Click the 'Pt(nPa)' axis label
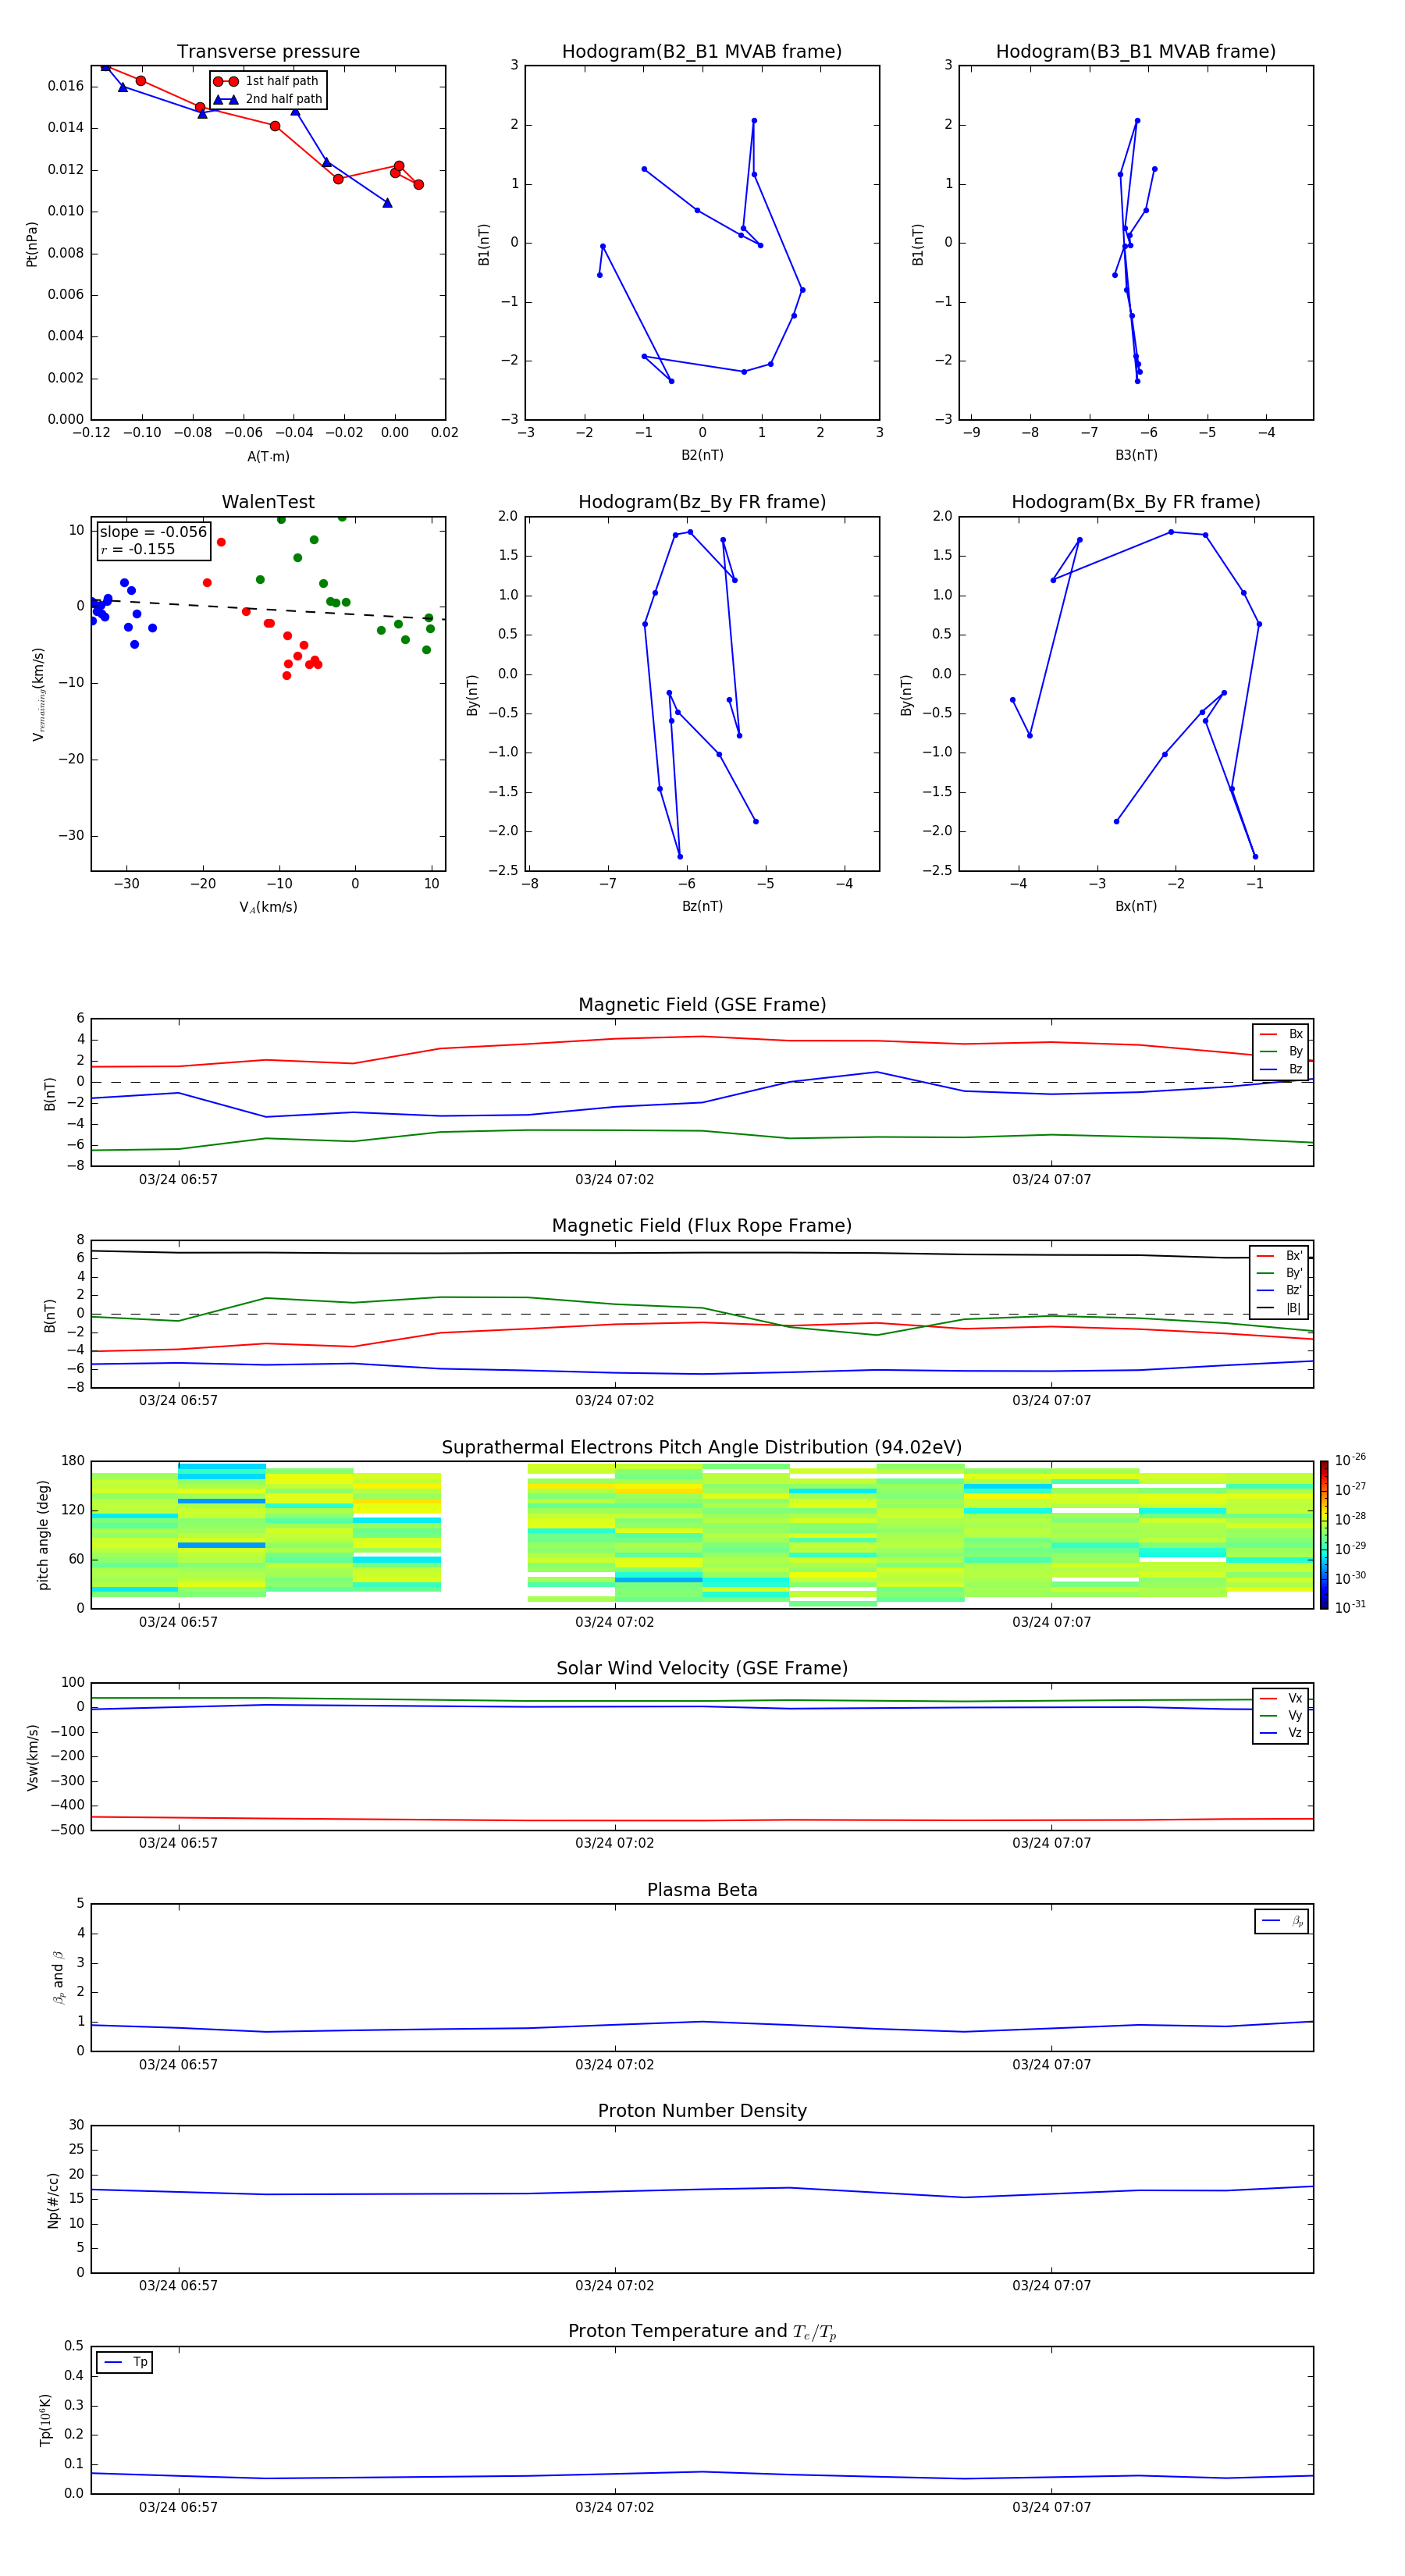The height and width of the screenshot is (2576, 1405). point(31,243)
